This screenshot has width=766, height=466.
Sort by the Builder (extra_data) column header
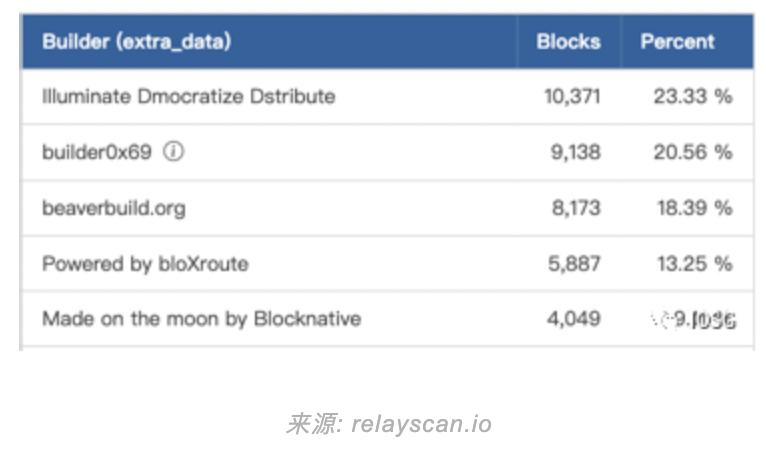click(136, 42)
